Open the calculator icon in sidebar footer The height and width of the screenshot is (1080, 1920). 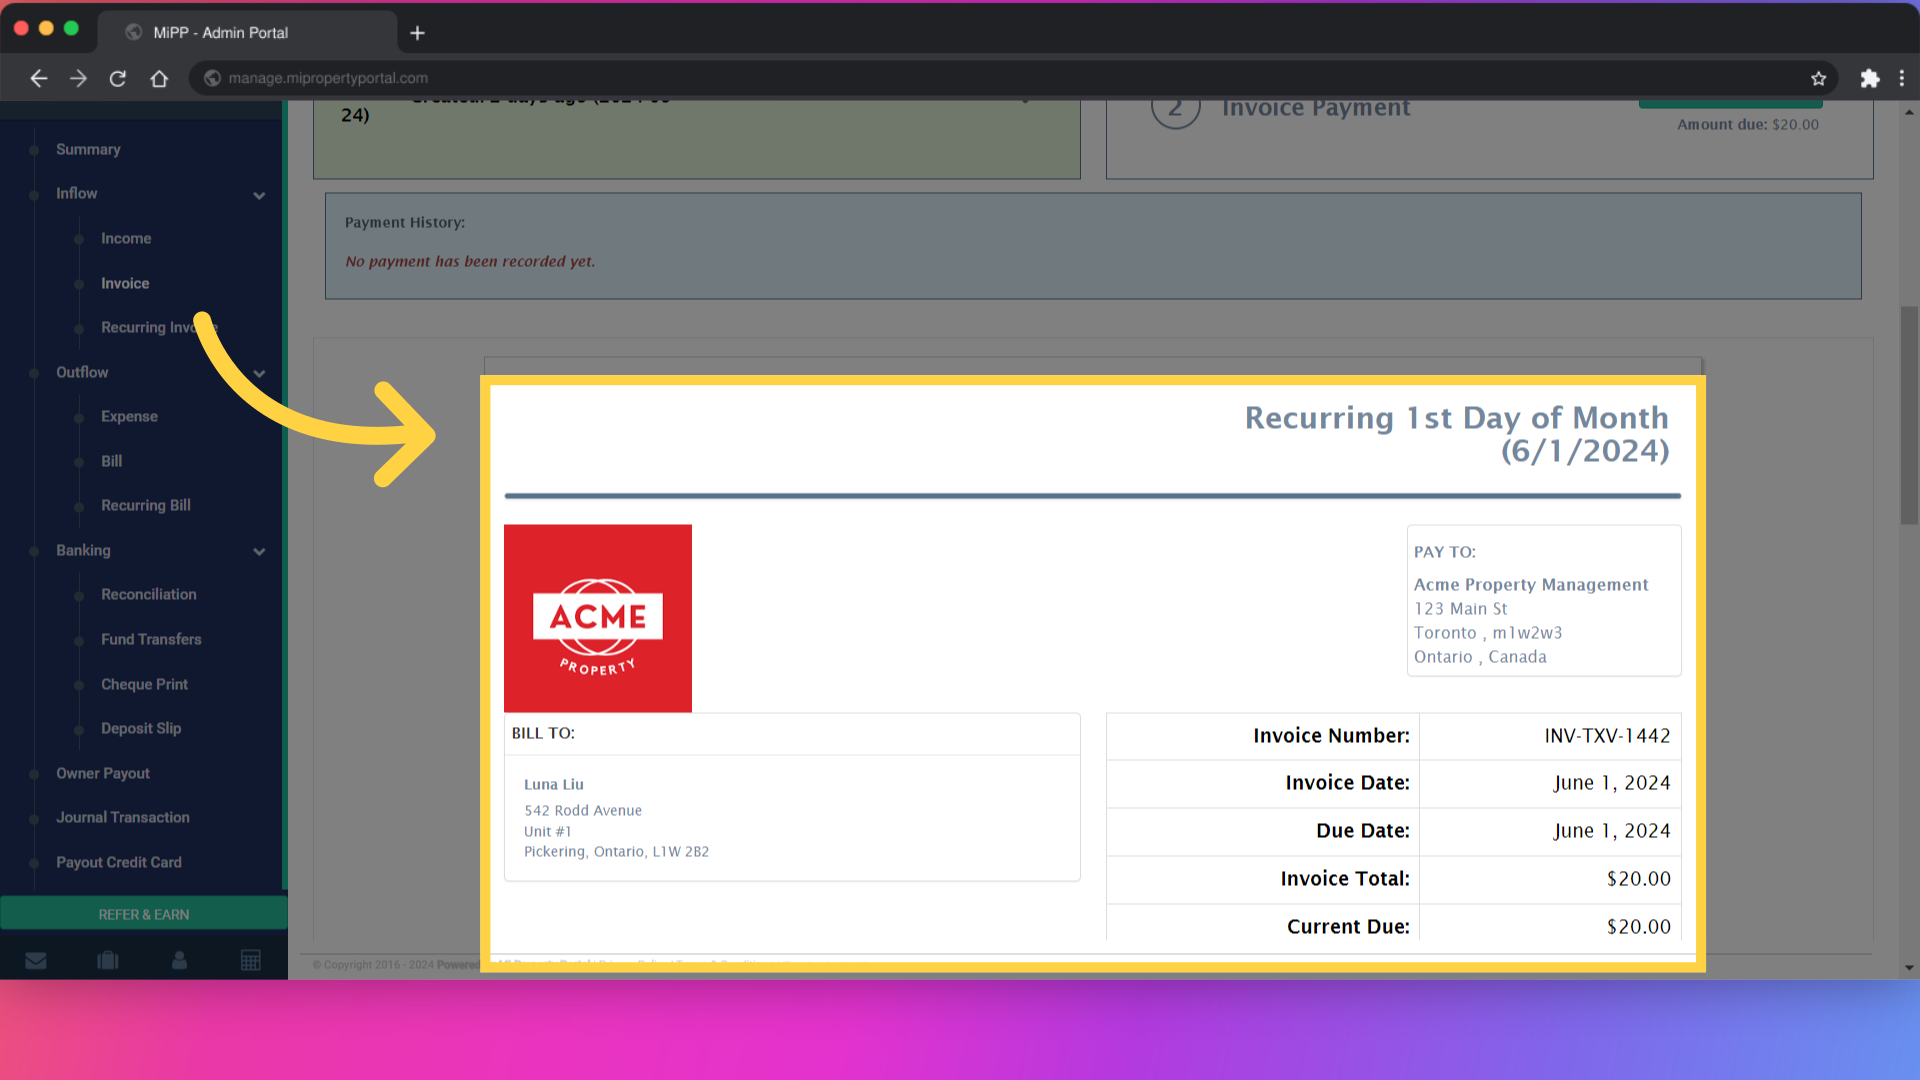(251, 960)
